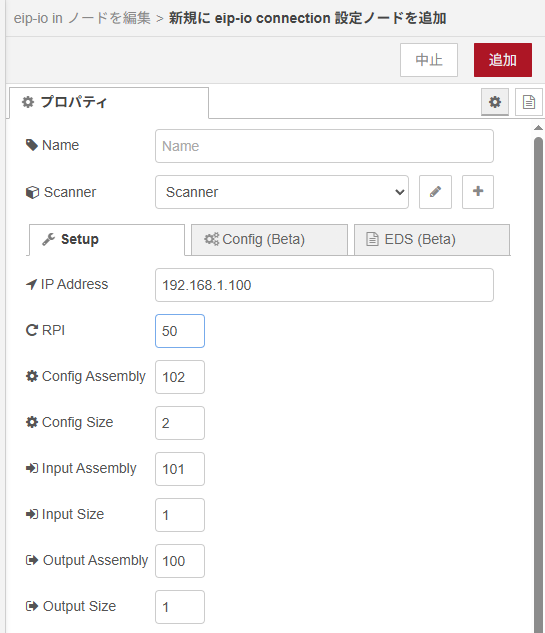
Task: Click the pencil icon to edit Scanner
Action: (x=435, y=192)
